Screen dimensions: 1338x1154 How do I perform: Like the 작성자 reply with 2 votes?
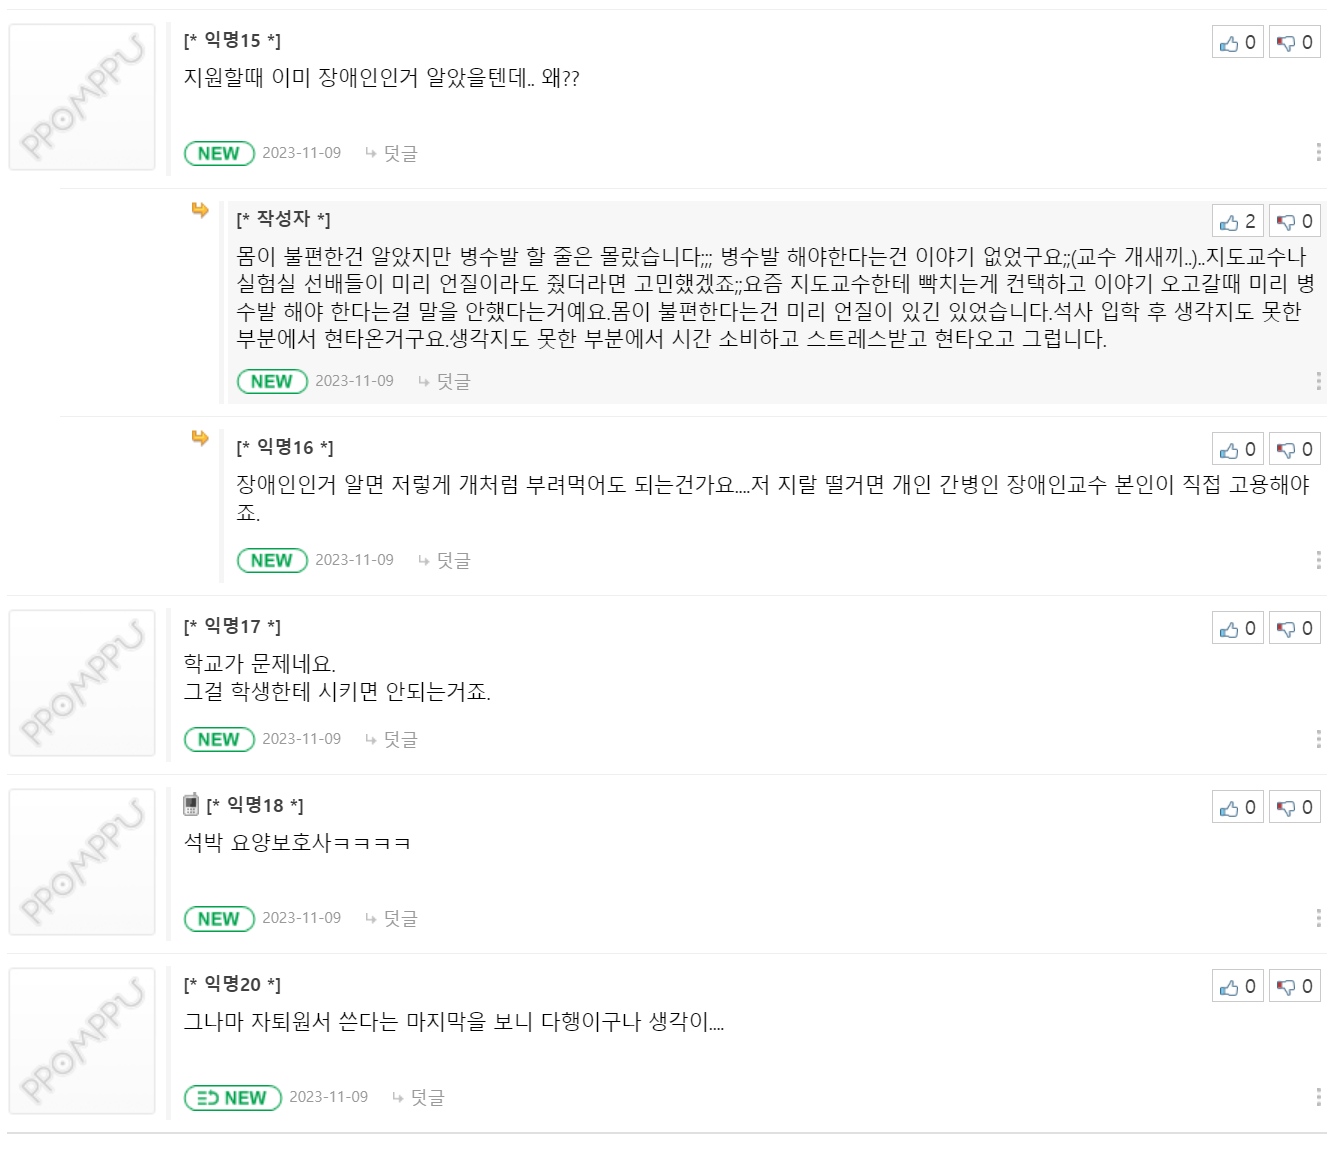click(1237, 222)
